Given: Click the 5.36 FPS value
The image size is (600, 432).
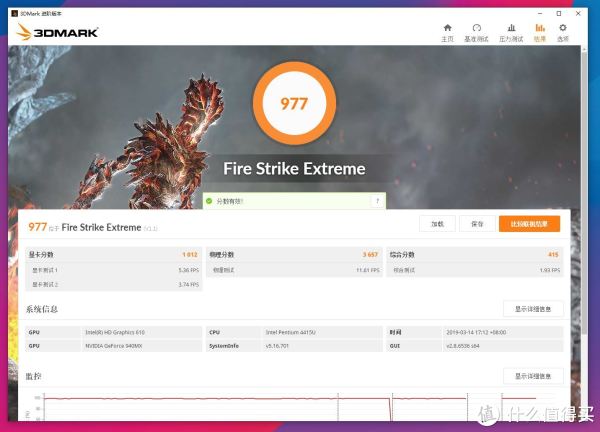Looking at the screenshot, I should [x=189, y=270].
